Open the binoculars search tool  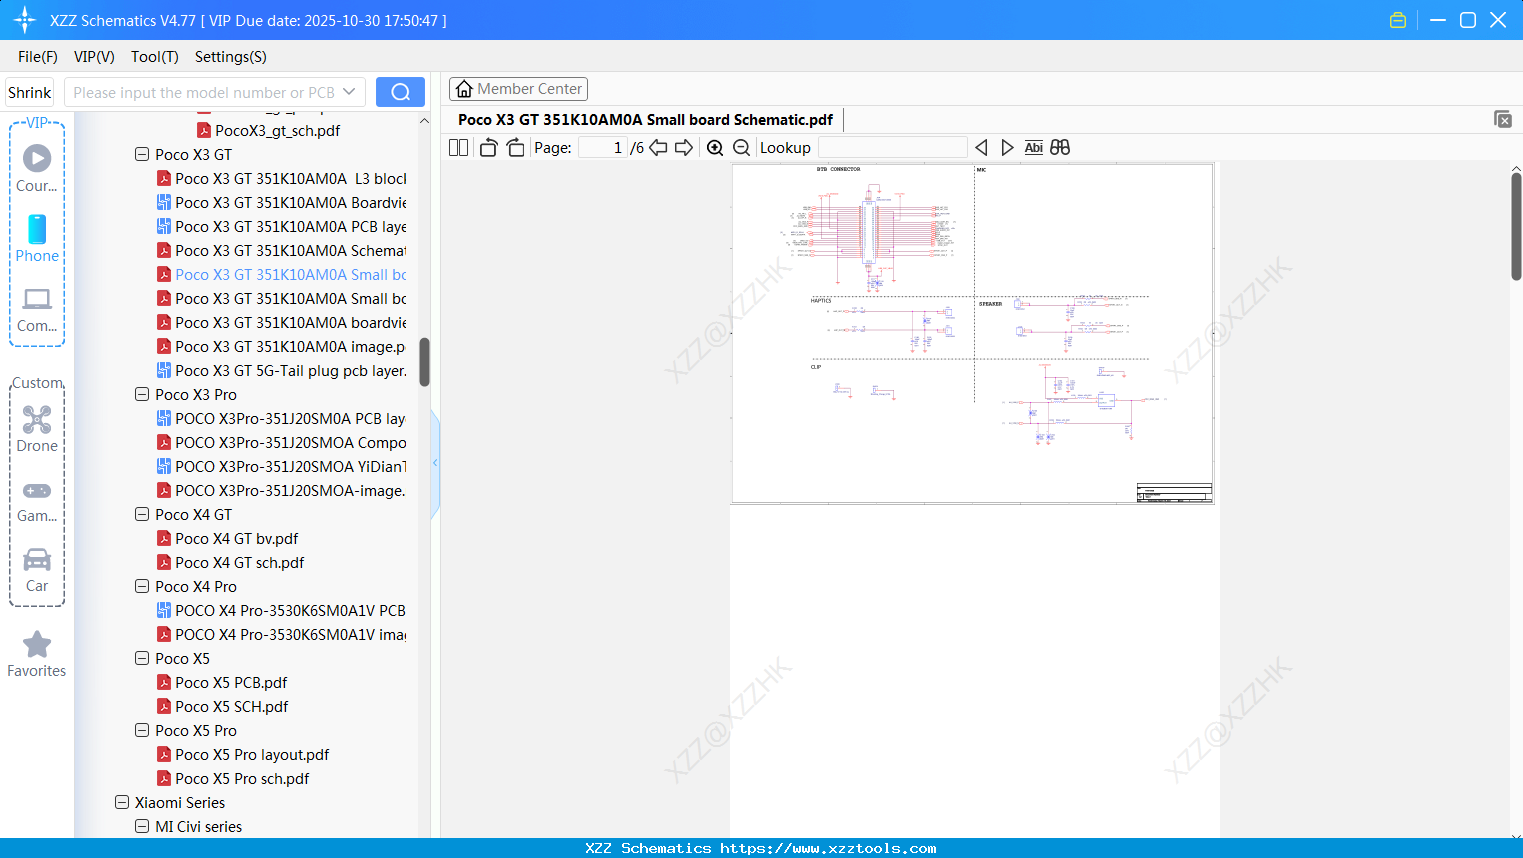coord(1060,147)
